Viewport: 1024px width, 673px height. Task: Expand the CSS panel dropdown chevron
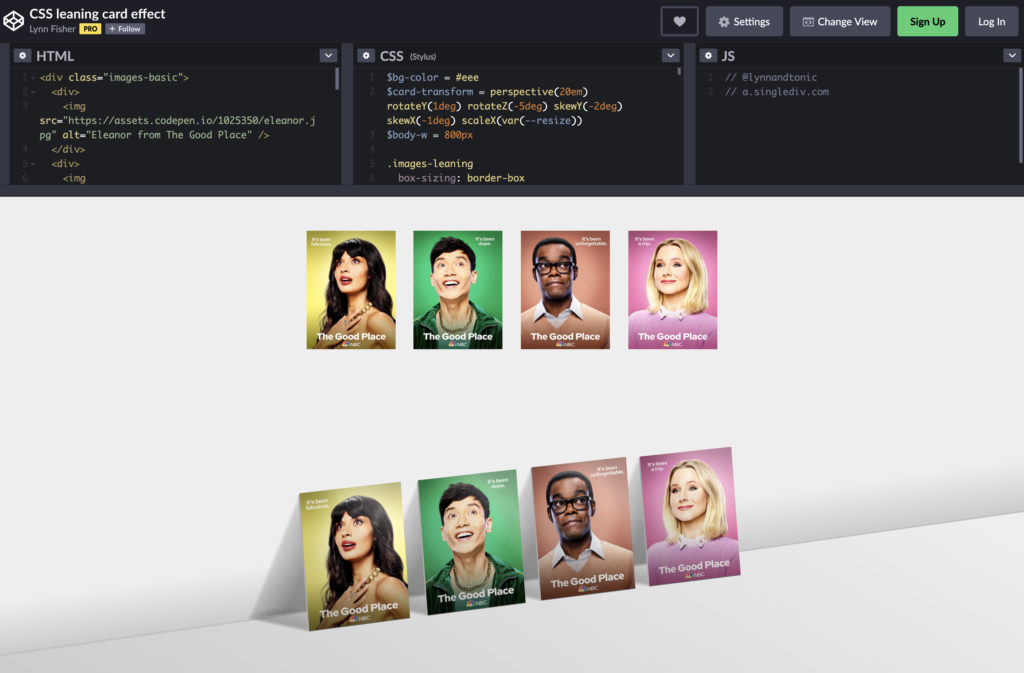click(672, 55)
